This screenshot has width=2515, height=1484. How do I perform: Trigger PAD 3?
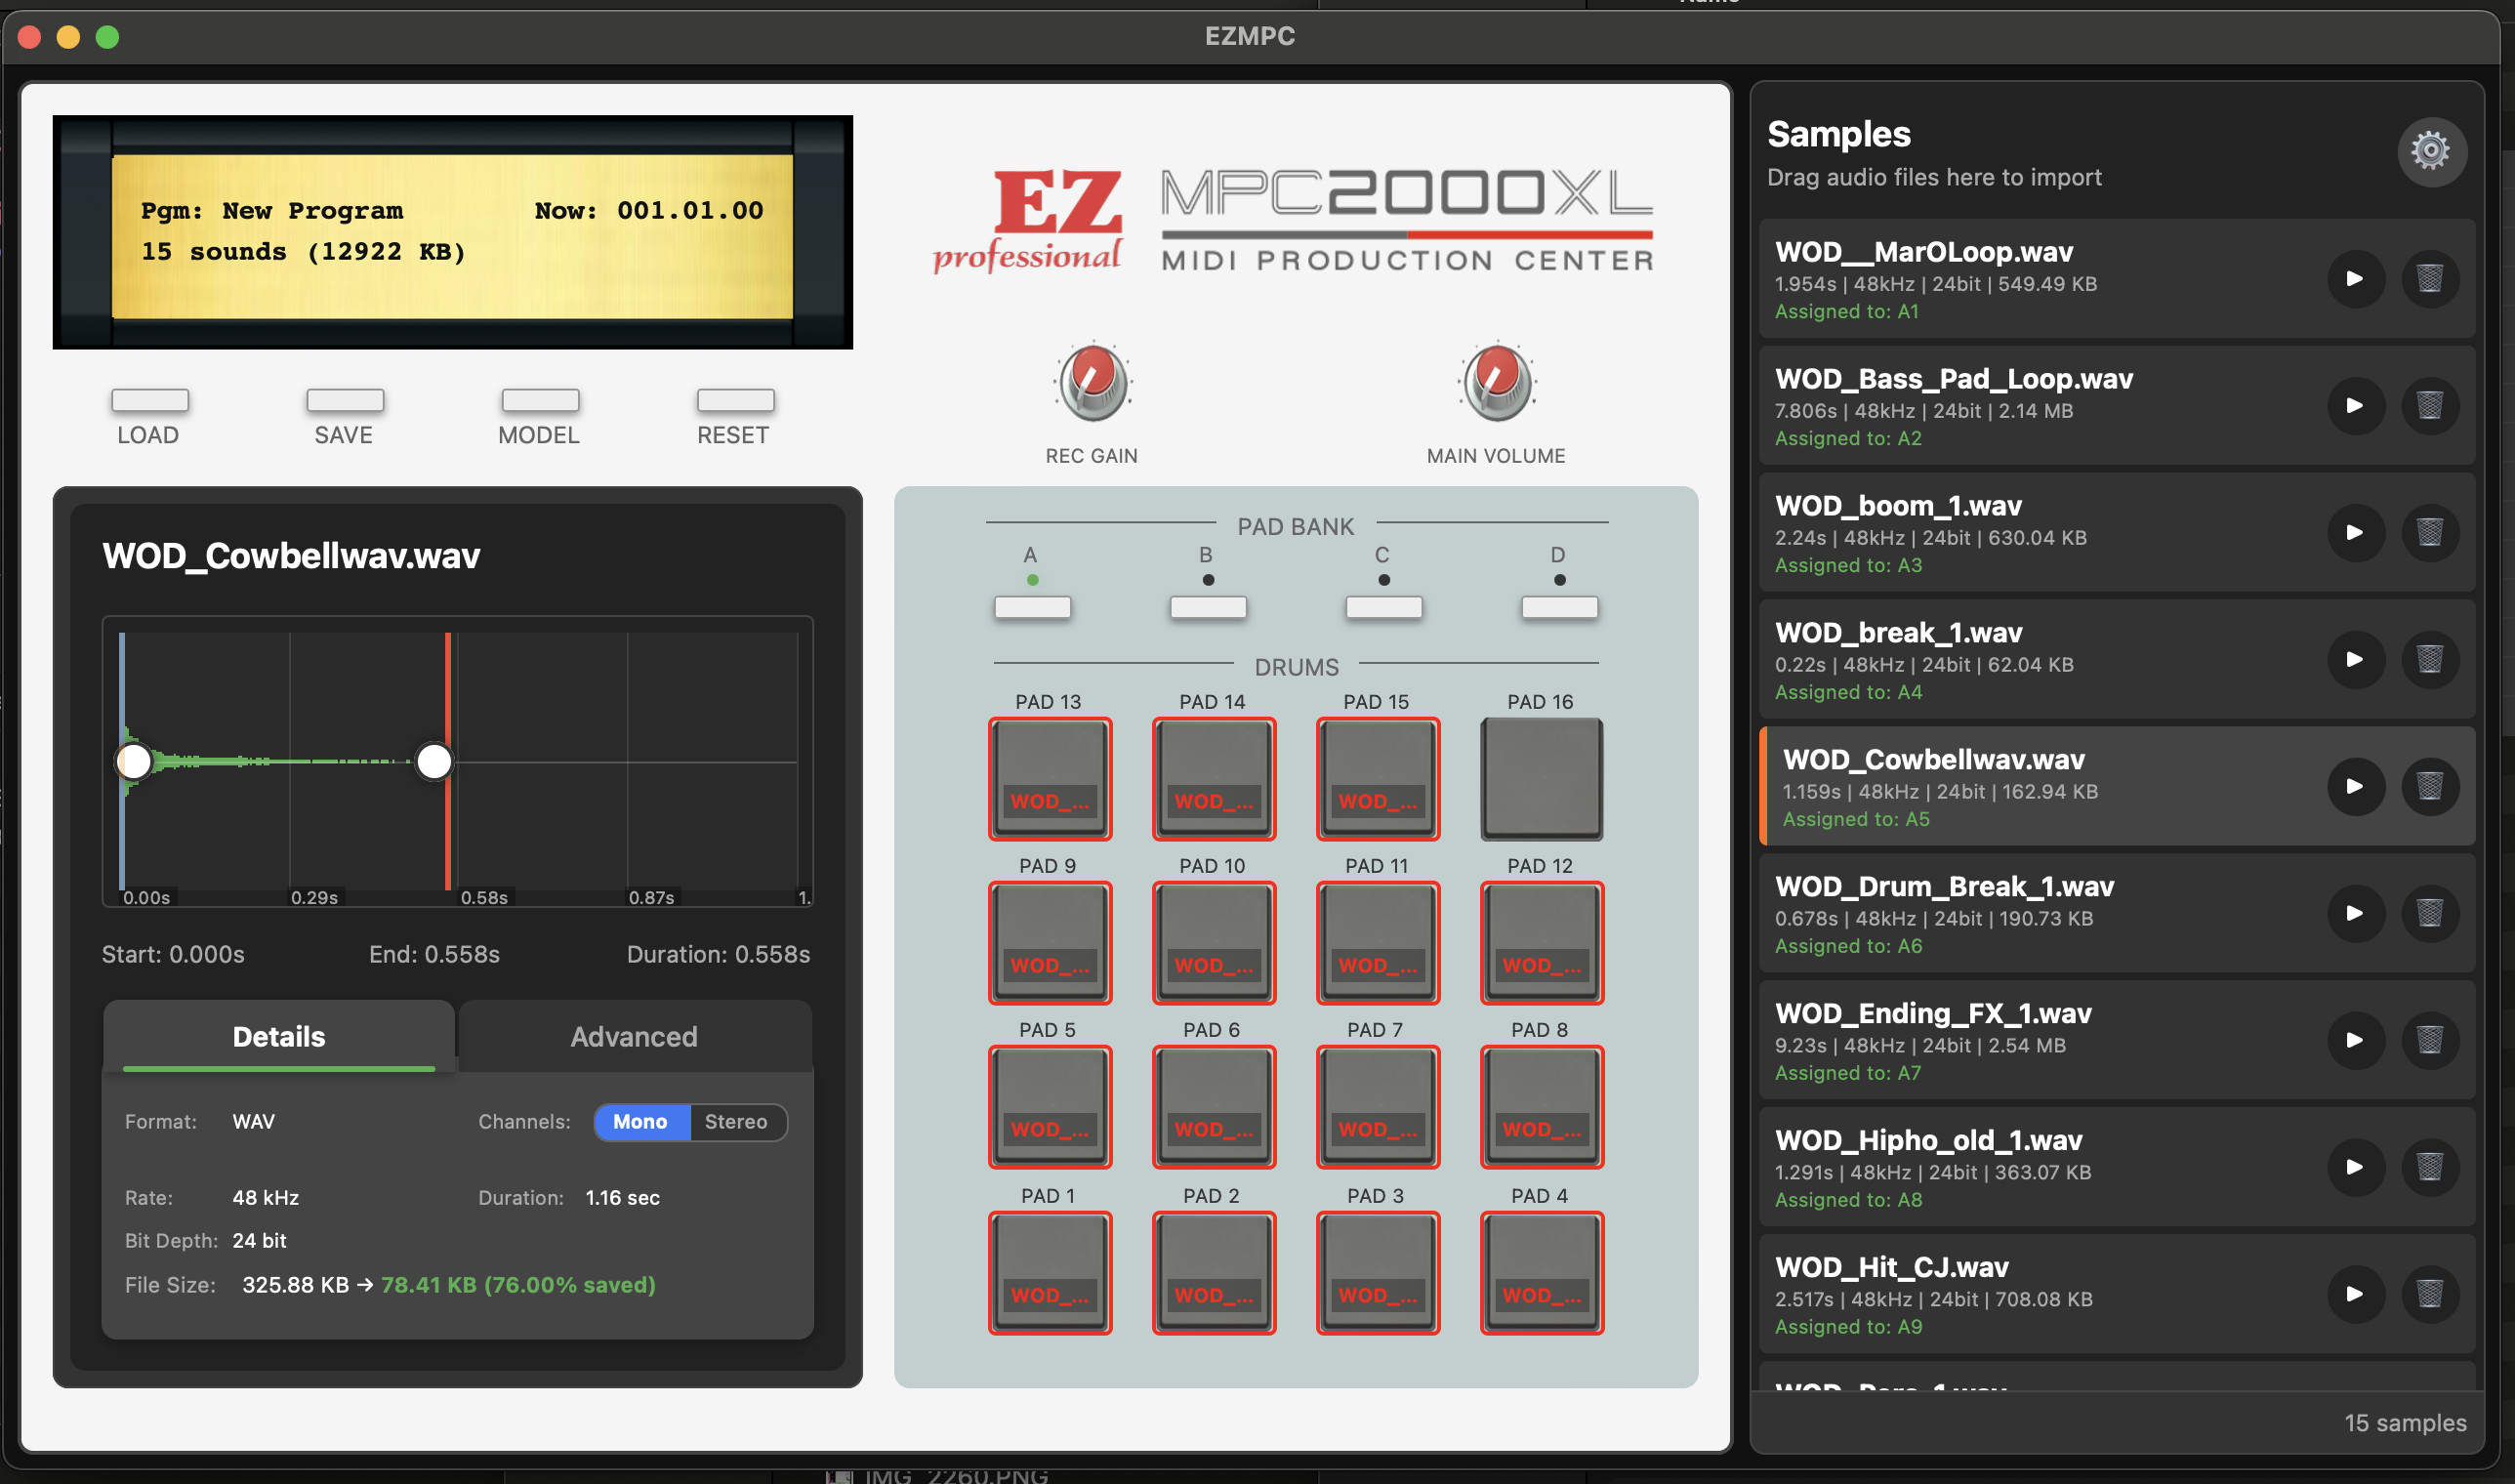tap(1378, 1273)
